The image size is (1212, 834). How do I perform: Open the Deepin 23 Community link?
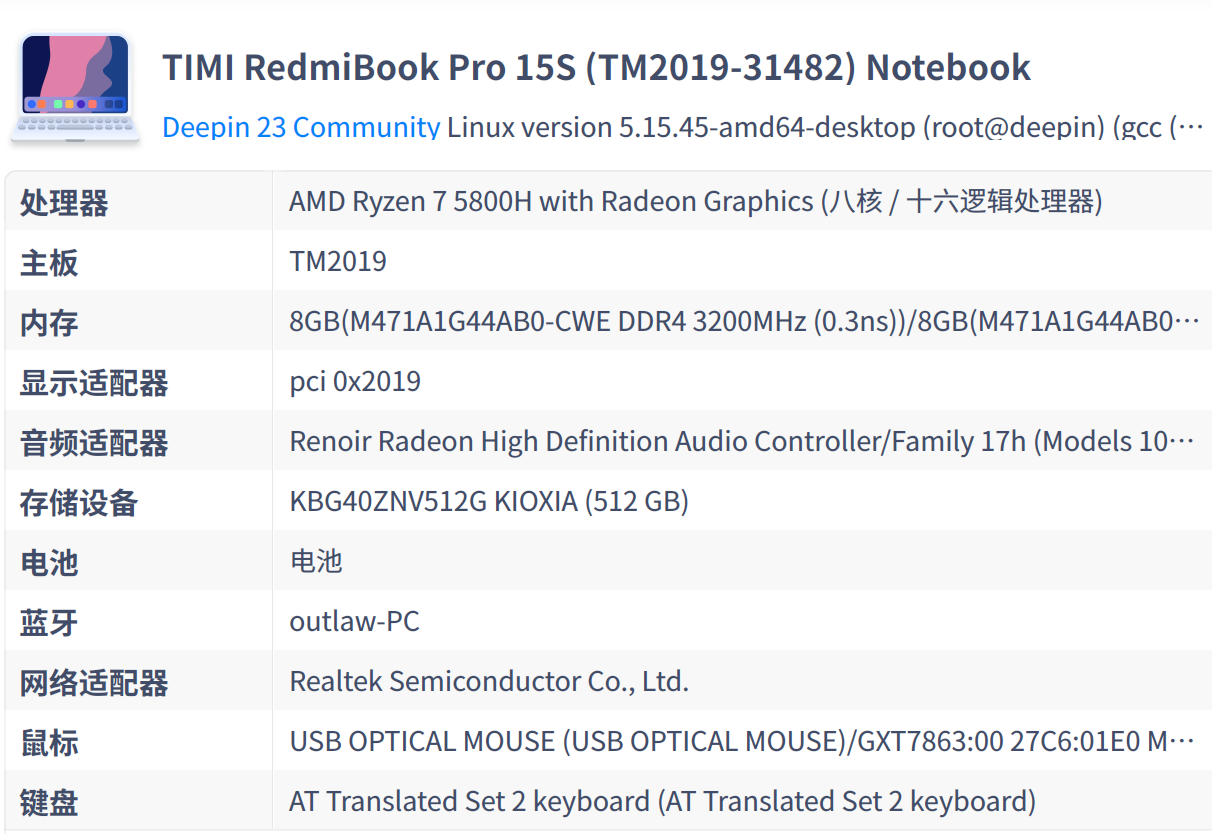click(301, 128)
